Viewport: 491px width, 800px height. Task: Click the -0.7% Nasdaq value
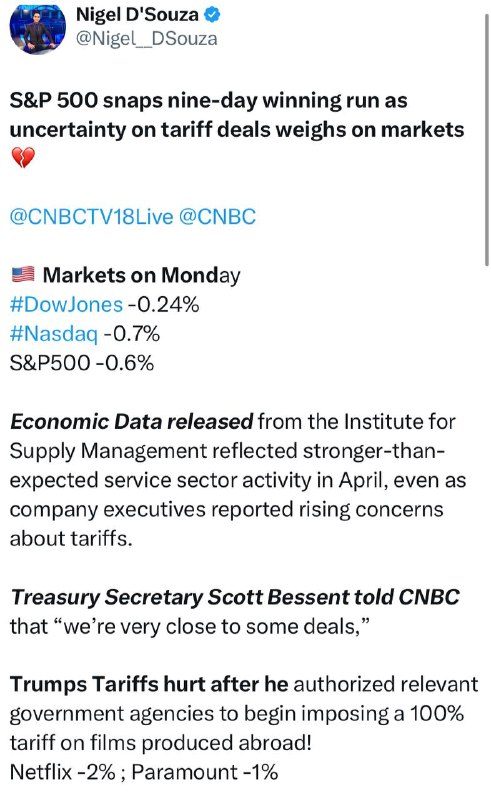pyautogui.click(x=132, y=334)
